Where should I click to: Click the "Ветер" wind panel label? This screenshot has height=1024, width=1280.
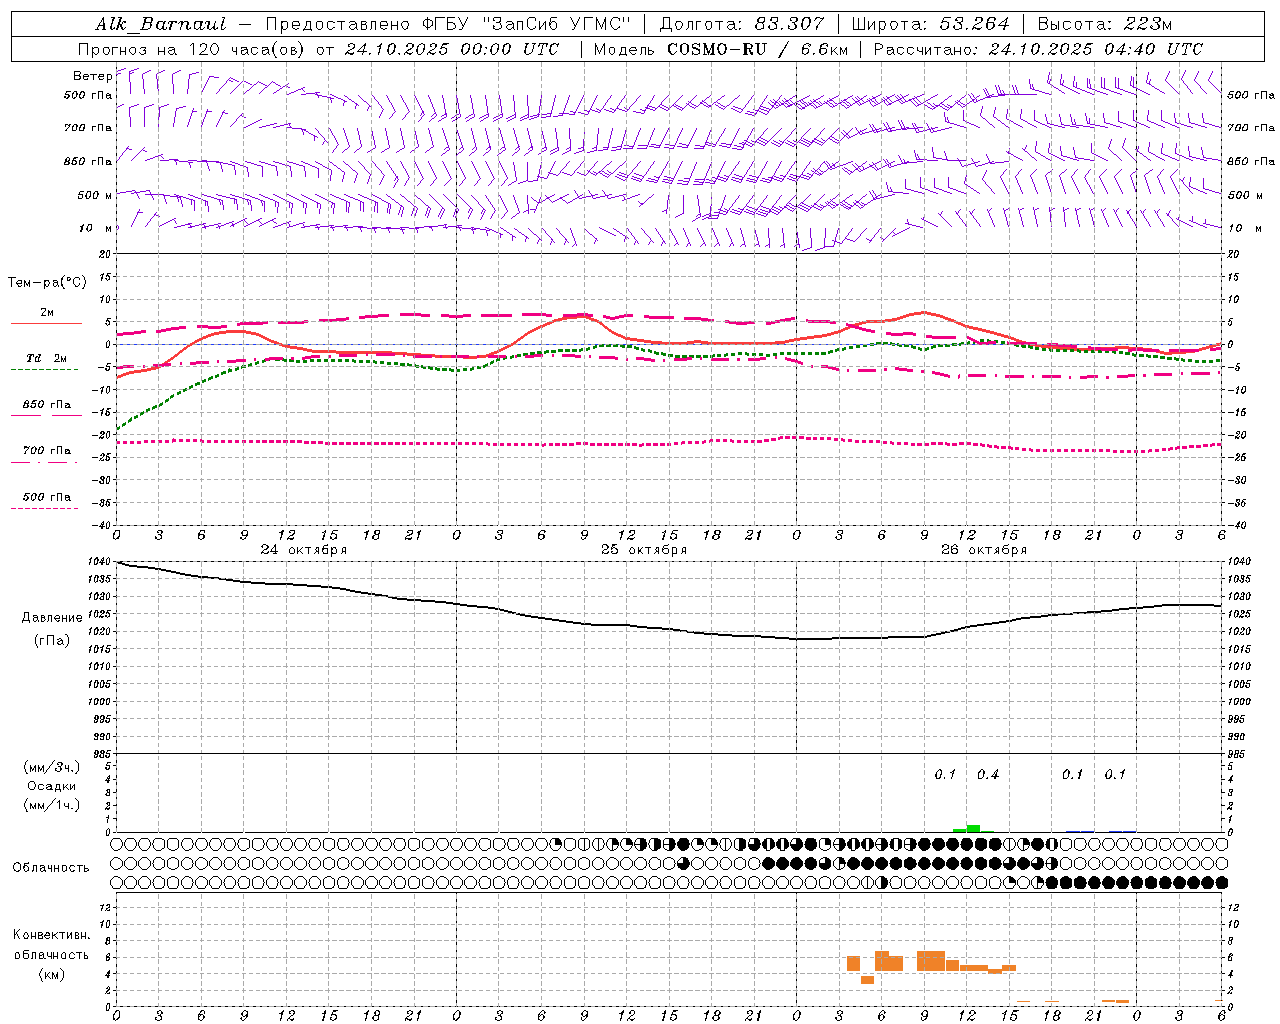[93, 76]
